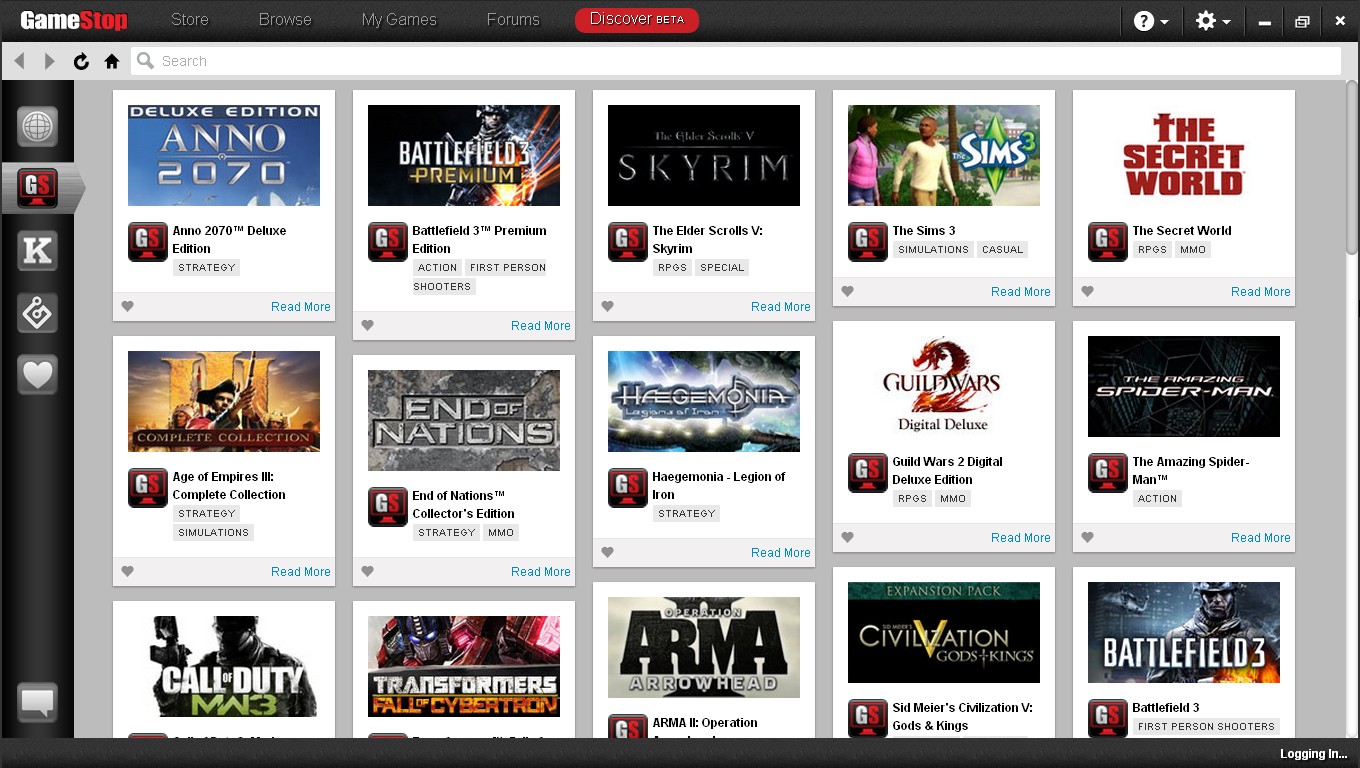The width and height of the screenshot is (1360, 768).
Task: Click GS icon beside The Sims 3
Action: (x=868, y=242)
